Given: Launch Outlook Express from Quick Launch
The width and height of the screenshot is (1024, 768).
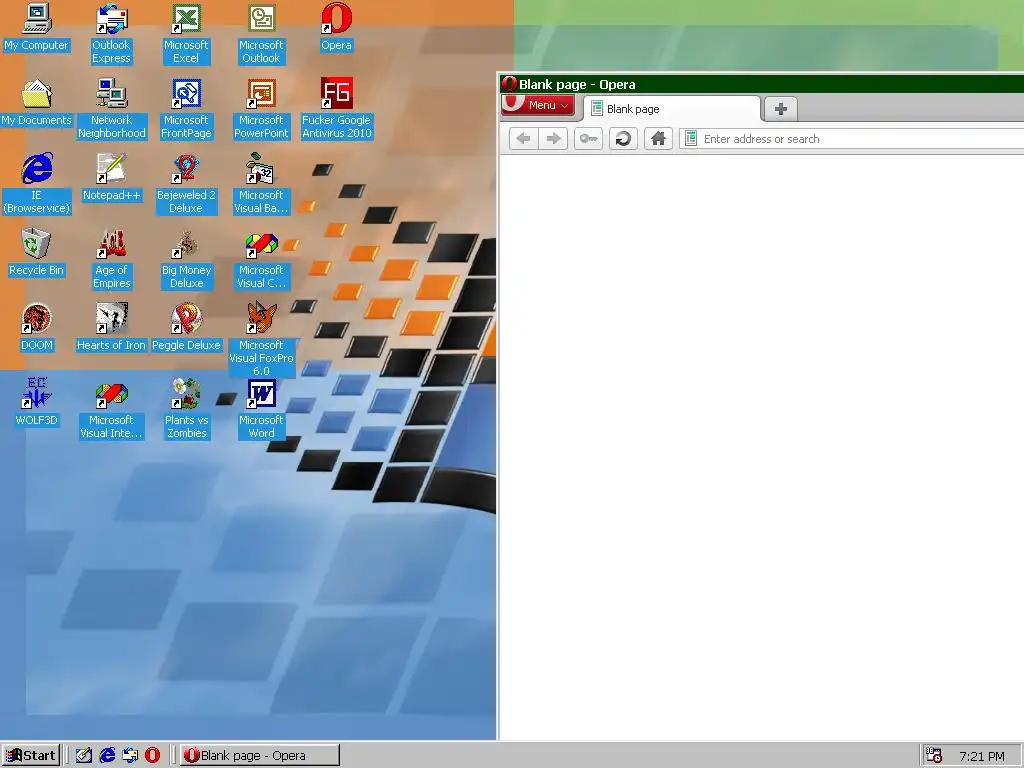Looking at the screenshot, I should pos(130,756).
